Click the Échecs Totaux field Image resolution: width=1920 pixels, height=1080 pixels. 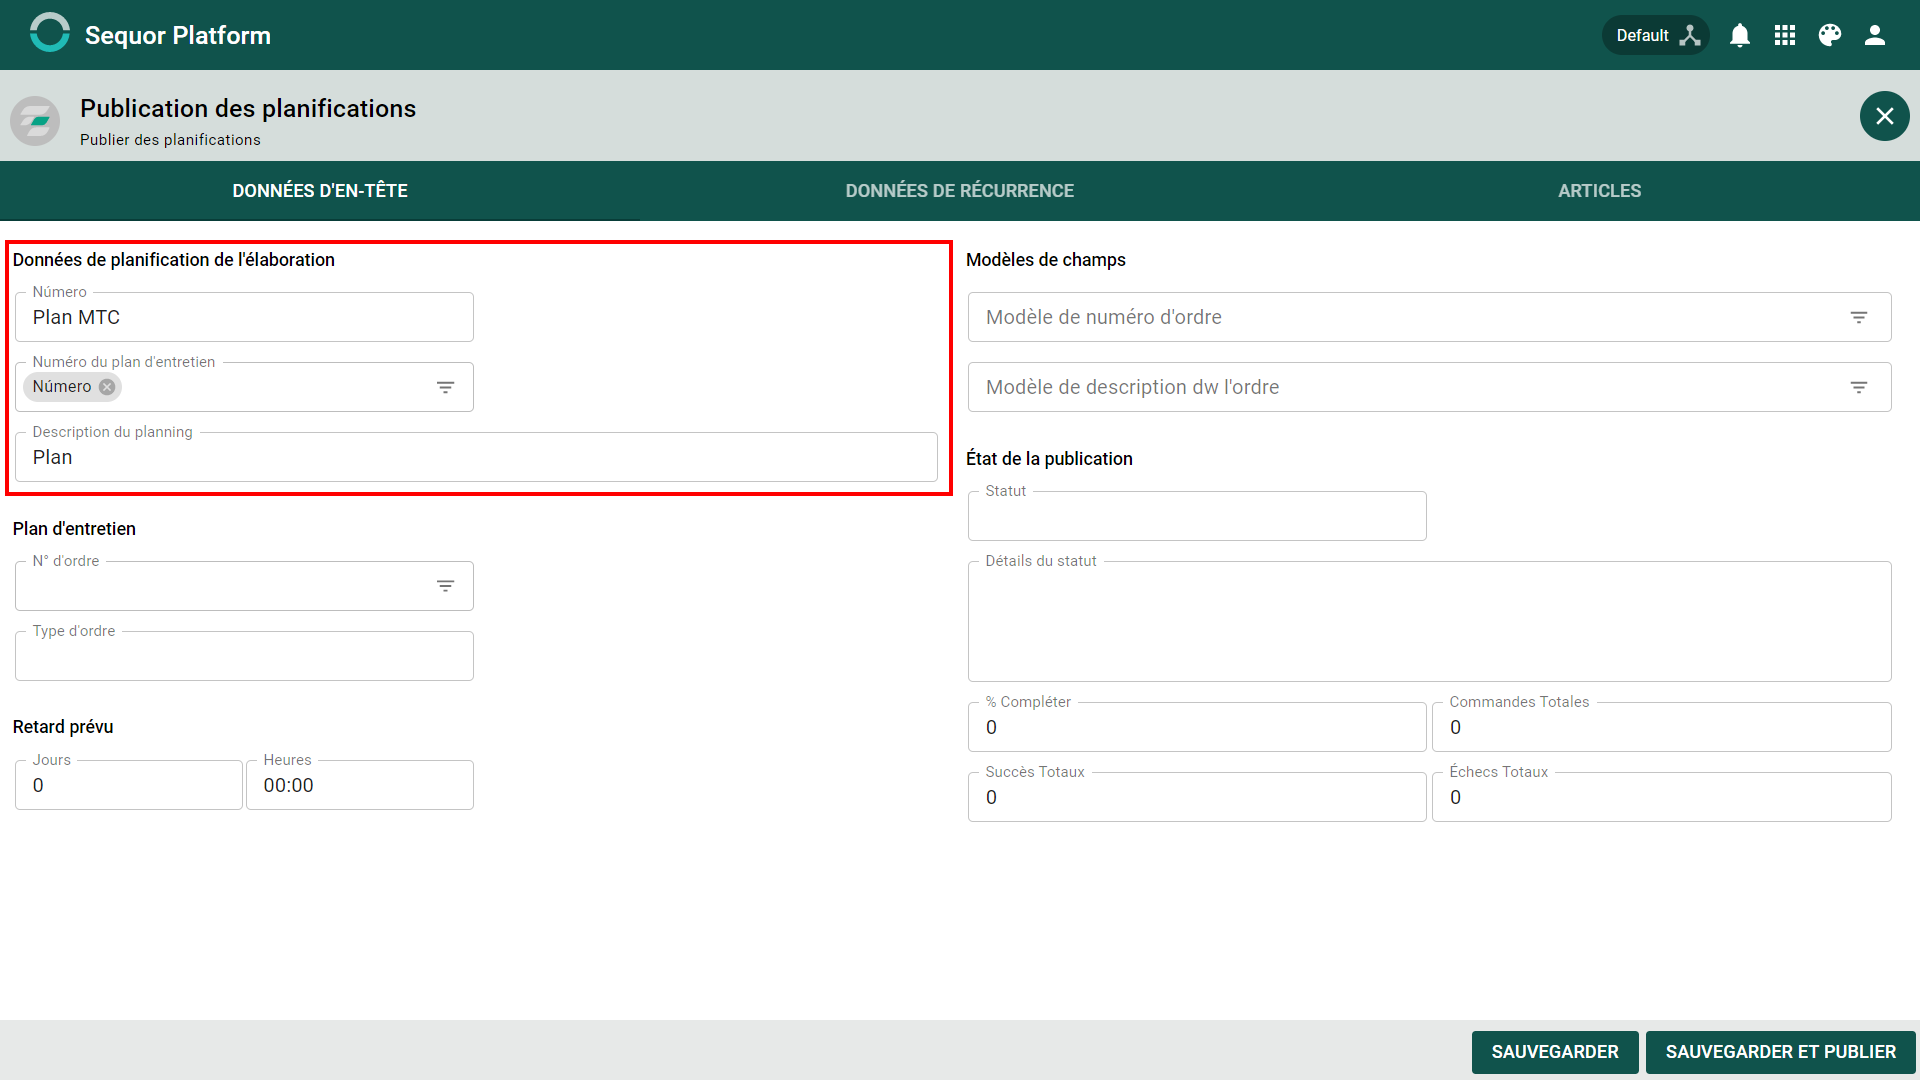click(x=1662, y=797)
